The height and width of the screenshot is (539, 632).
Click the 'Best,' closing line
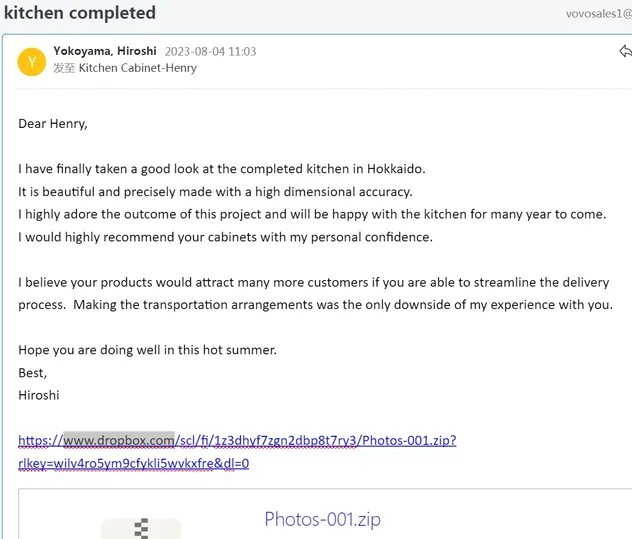pyautogui.click(x=33, y=372)
